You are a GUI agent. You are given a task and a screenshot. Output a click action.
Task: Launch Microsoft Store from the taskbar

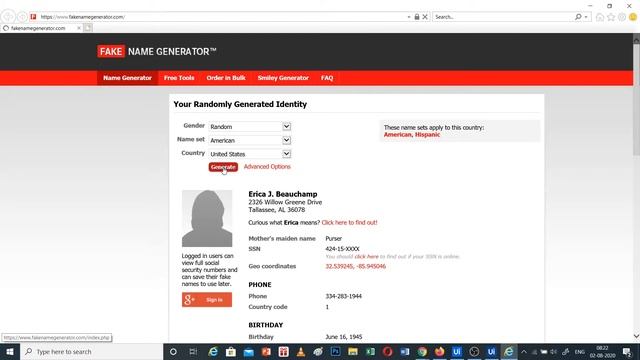pos(231,351)
